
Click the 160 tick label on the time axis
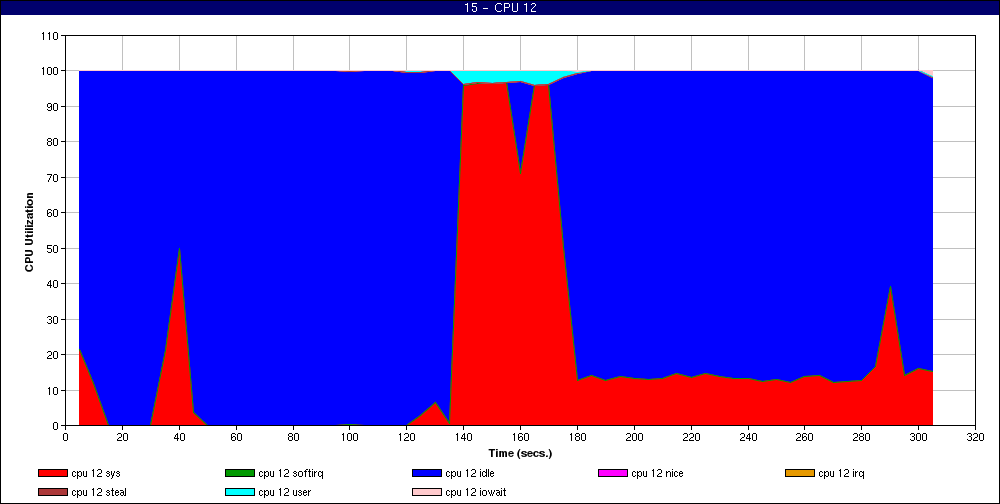coord(520,437)
